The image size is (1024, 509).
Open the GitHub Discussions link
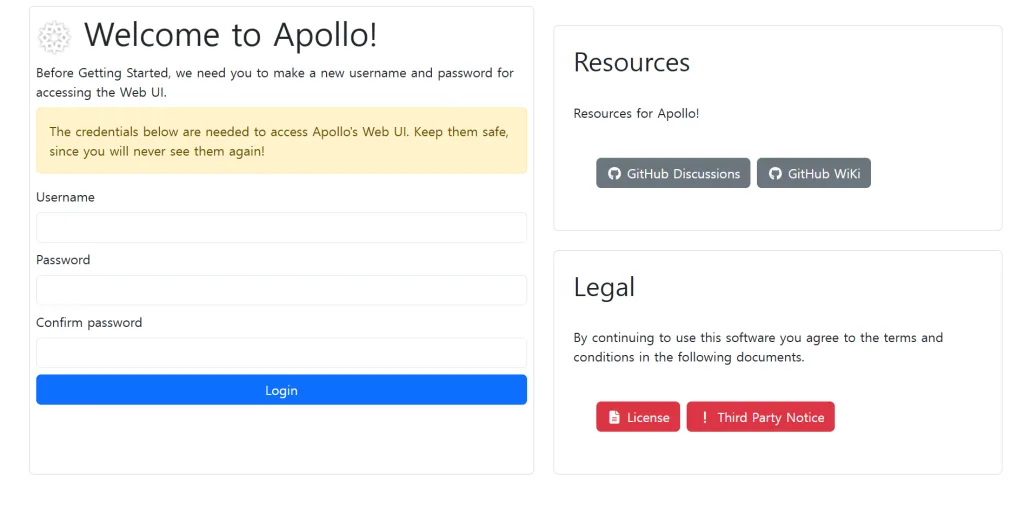(673, 174)
